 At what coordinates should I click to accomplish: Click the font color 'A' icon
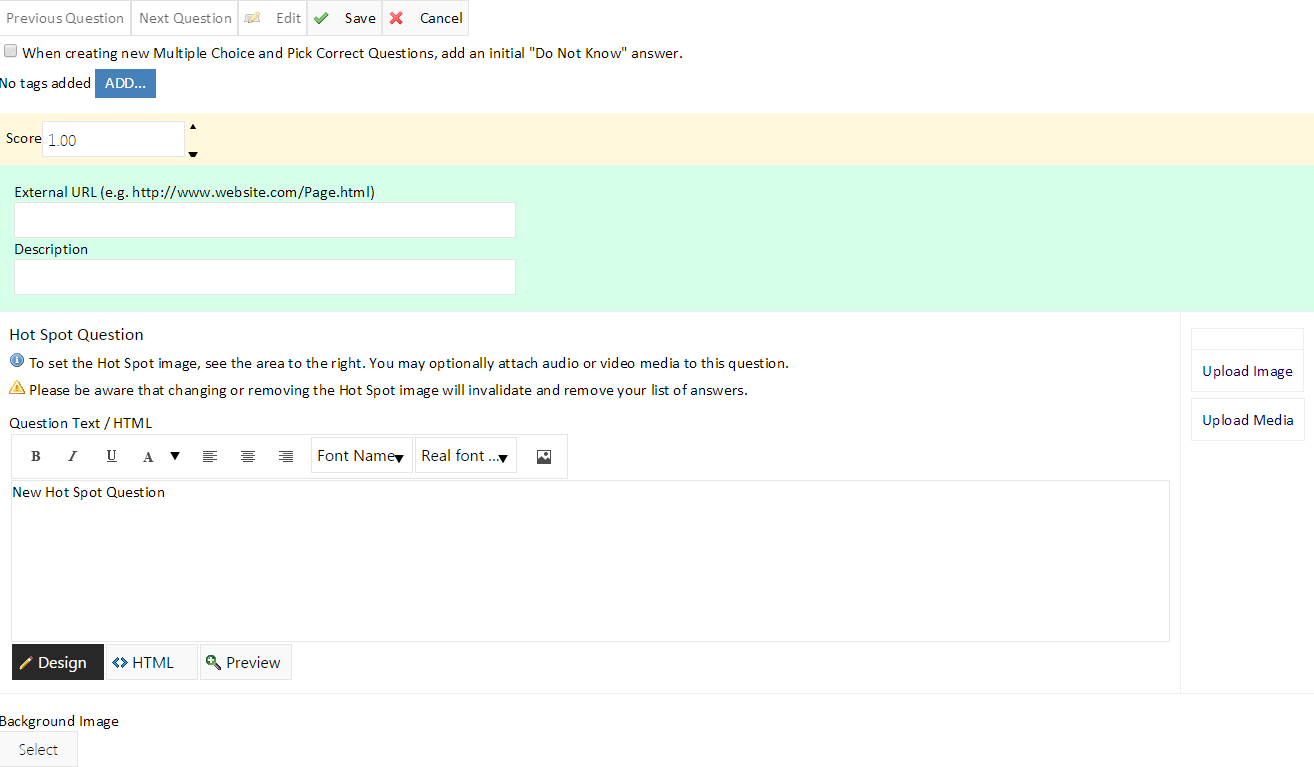148,456
